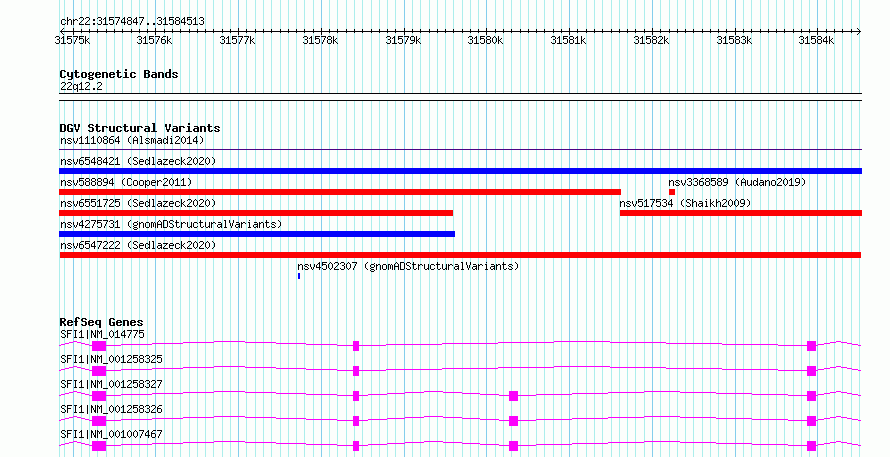Click the 31577k ruler label

pos(237,40)
